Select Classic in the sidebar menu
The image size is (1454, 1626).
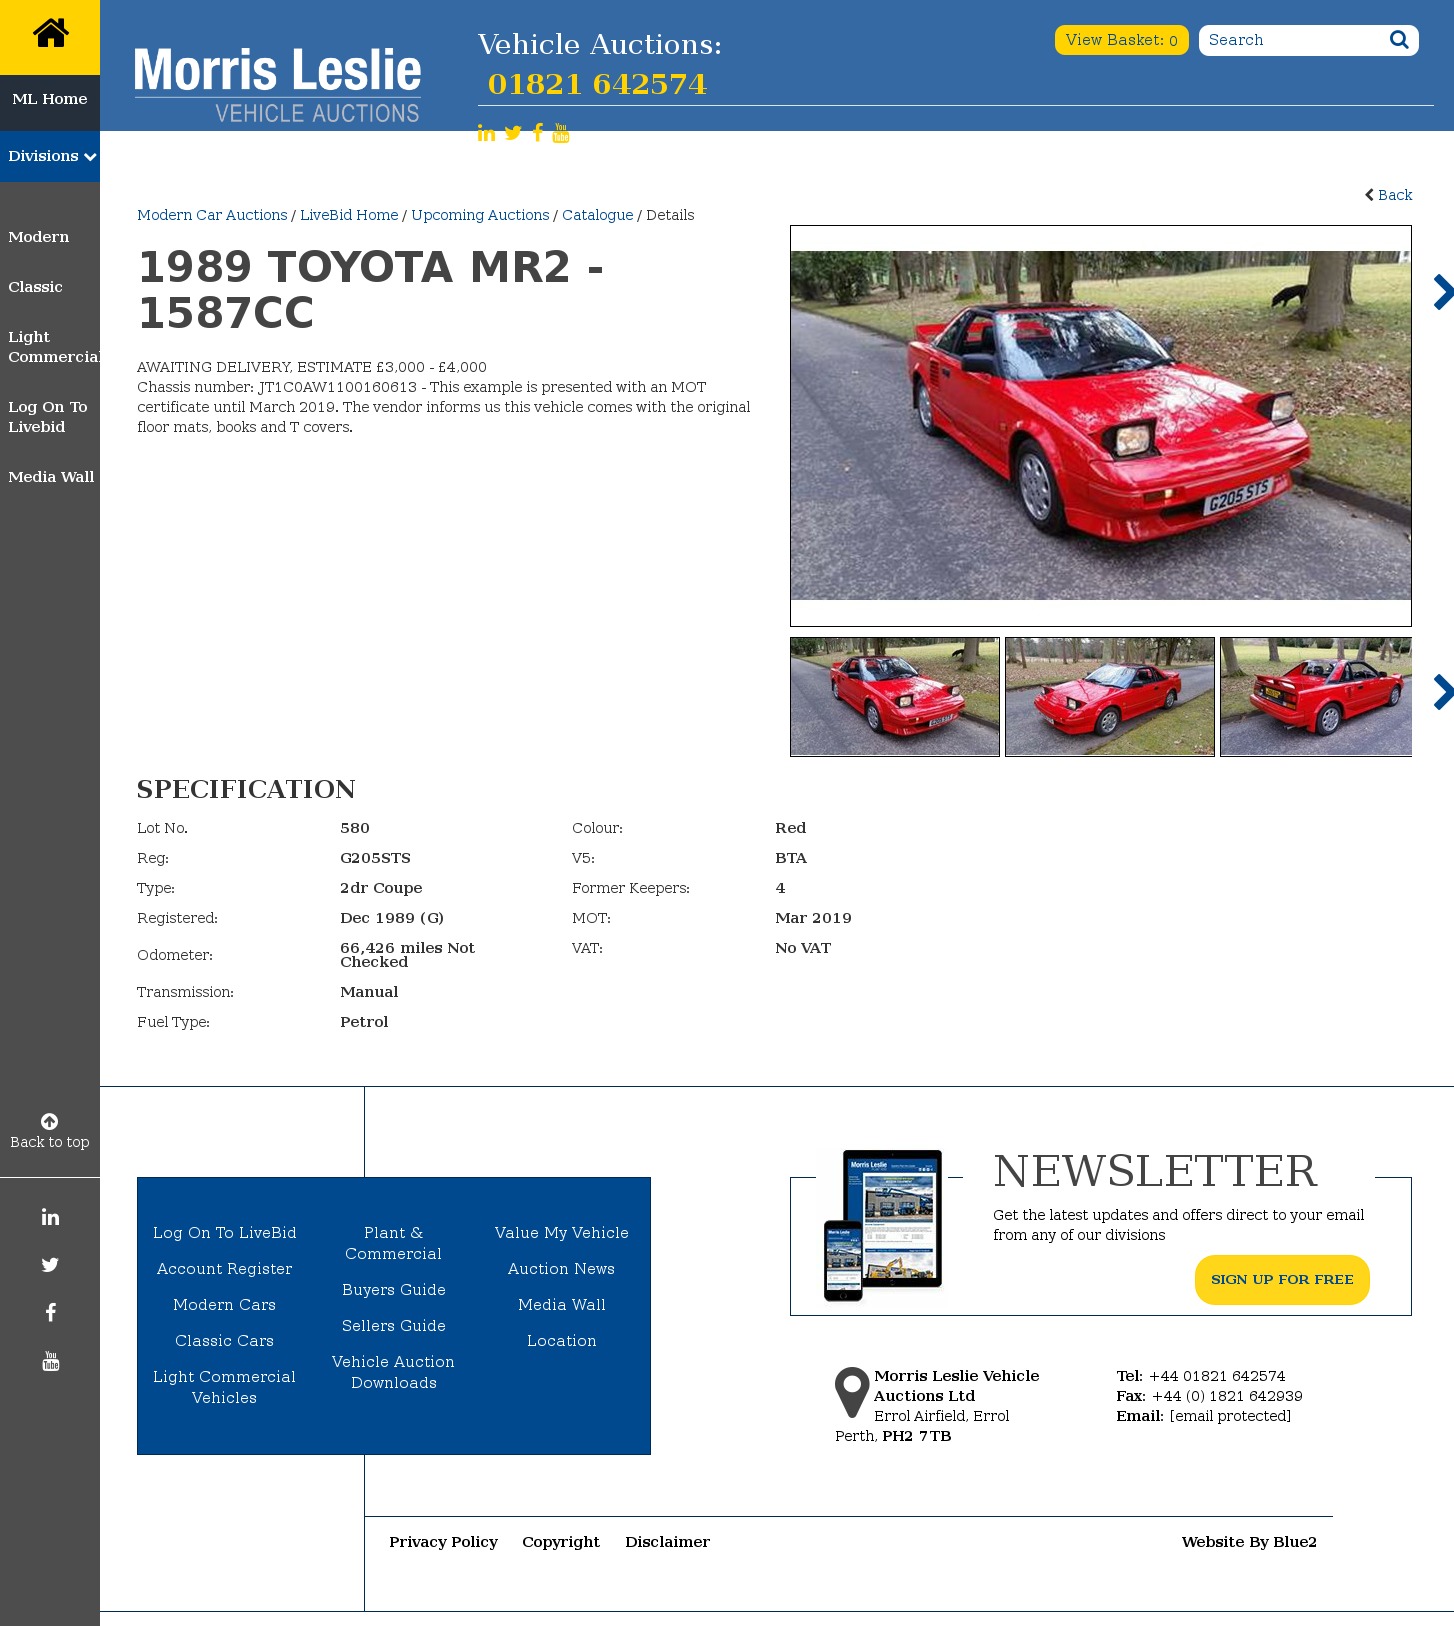tap(35, 287)
